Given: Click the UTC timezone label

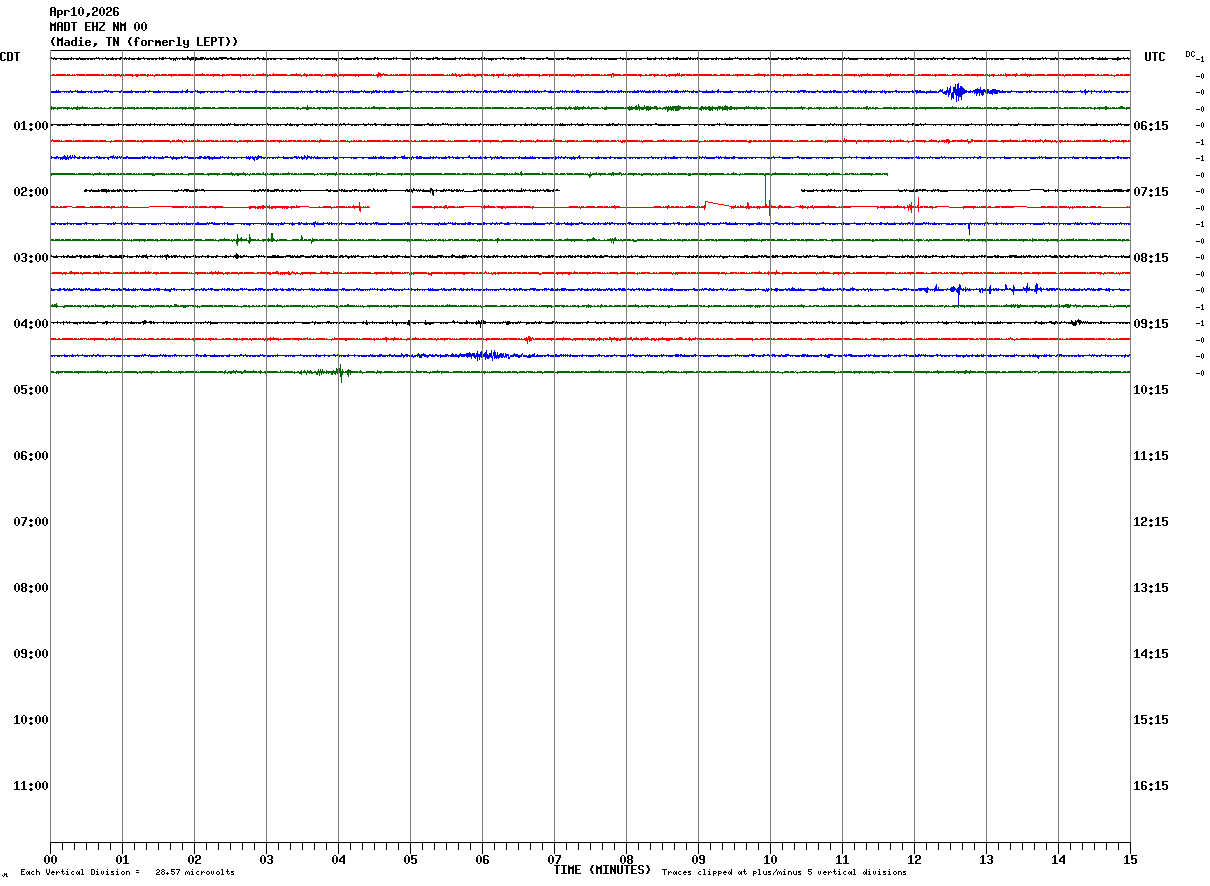Looking at the screenshot, I should coord(1155,57).
